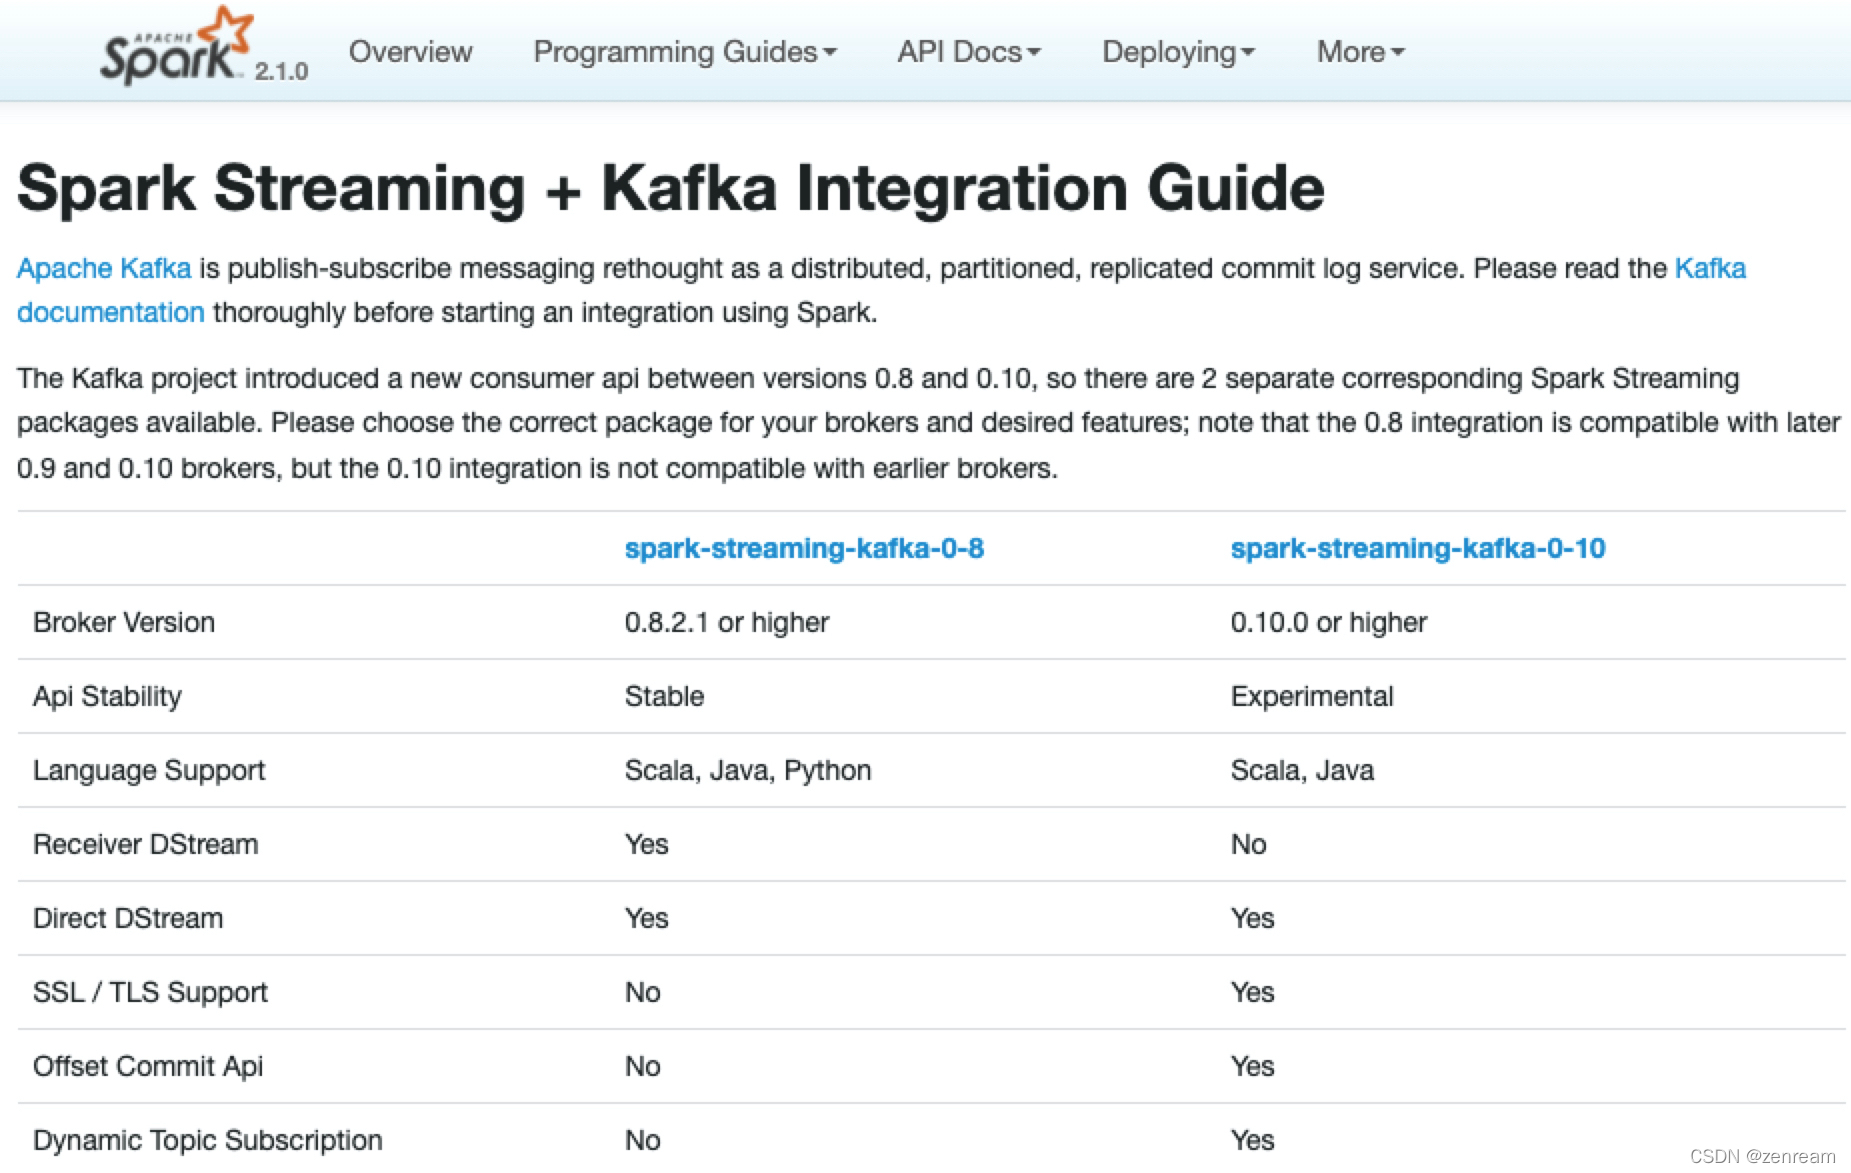Screen dimensions: 1851x1173
Task: Open the API Docs dropdown menu
Action: (x=968, y=52)
